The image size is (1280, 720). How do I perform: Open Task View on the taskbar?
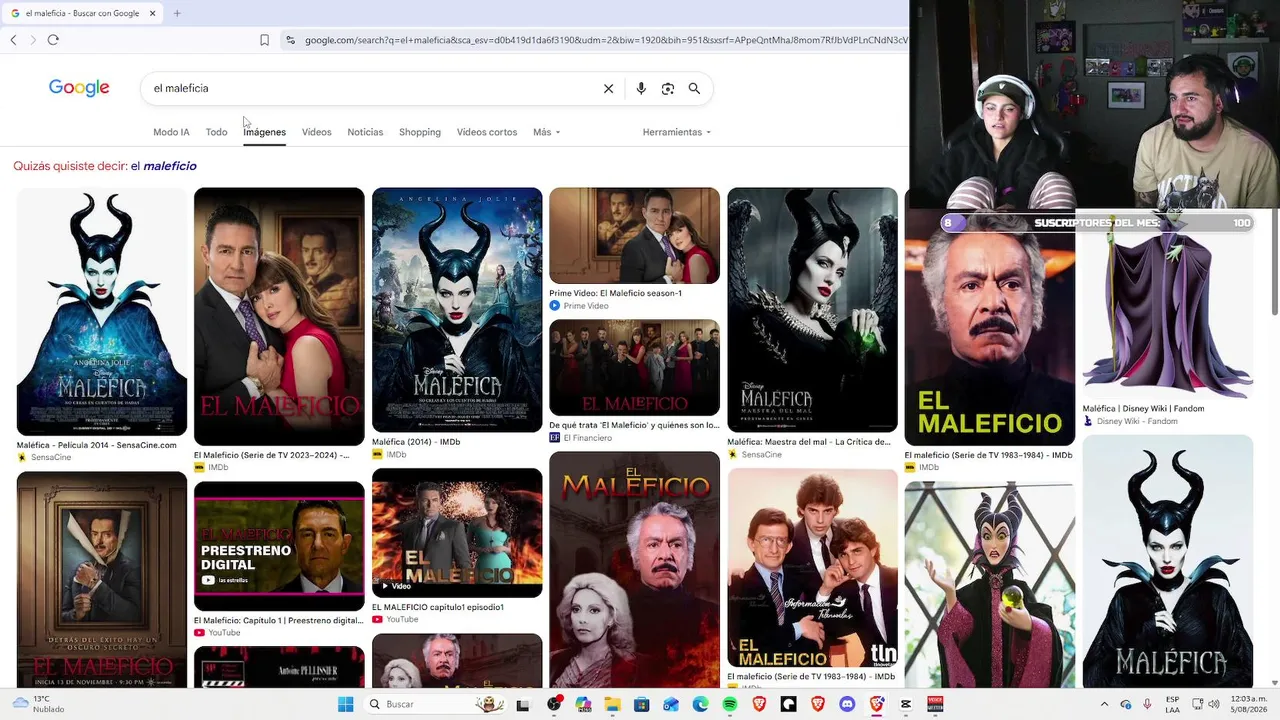[522, 704]
